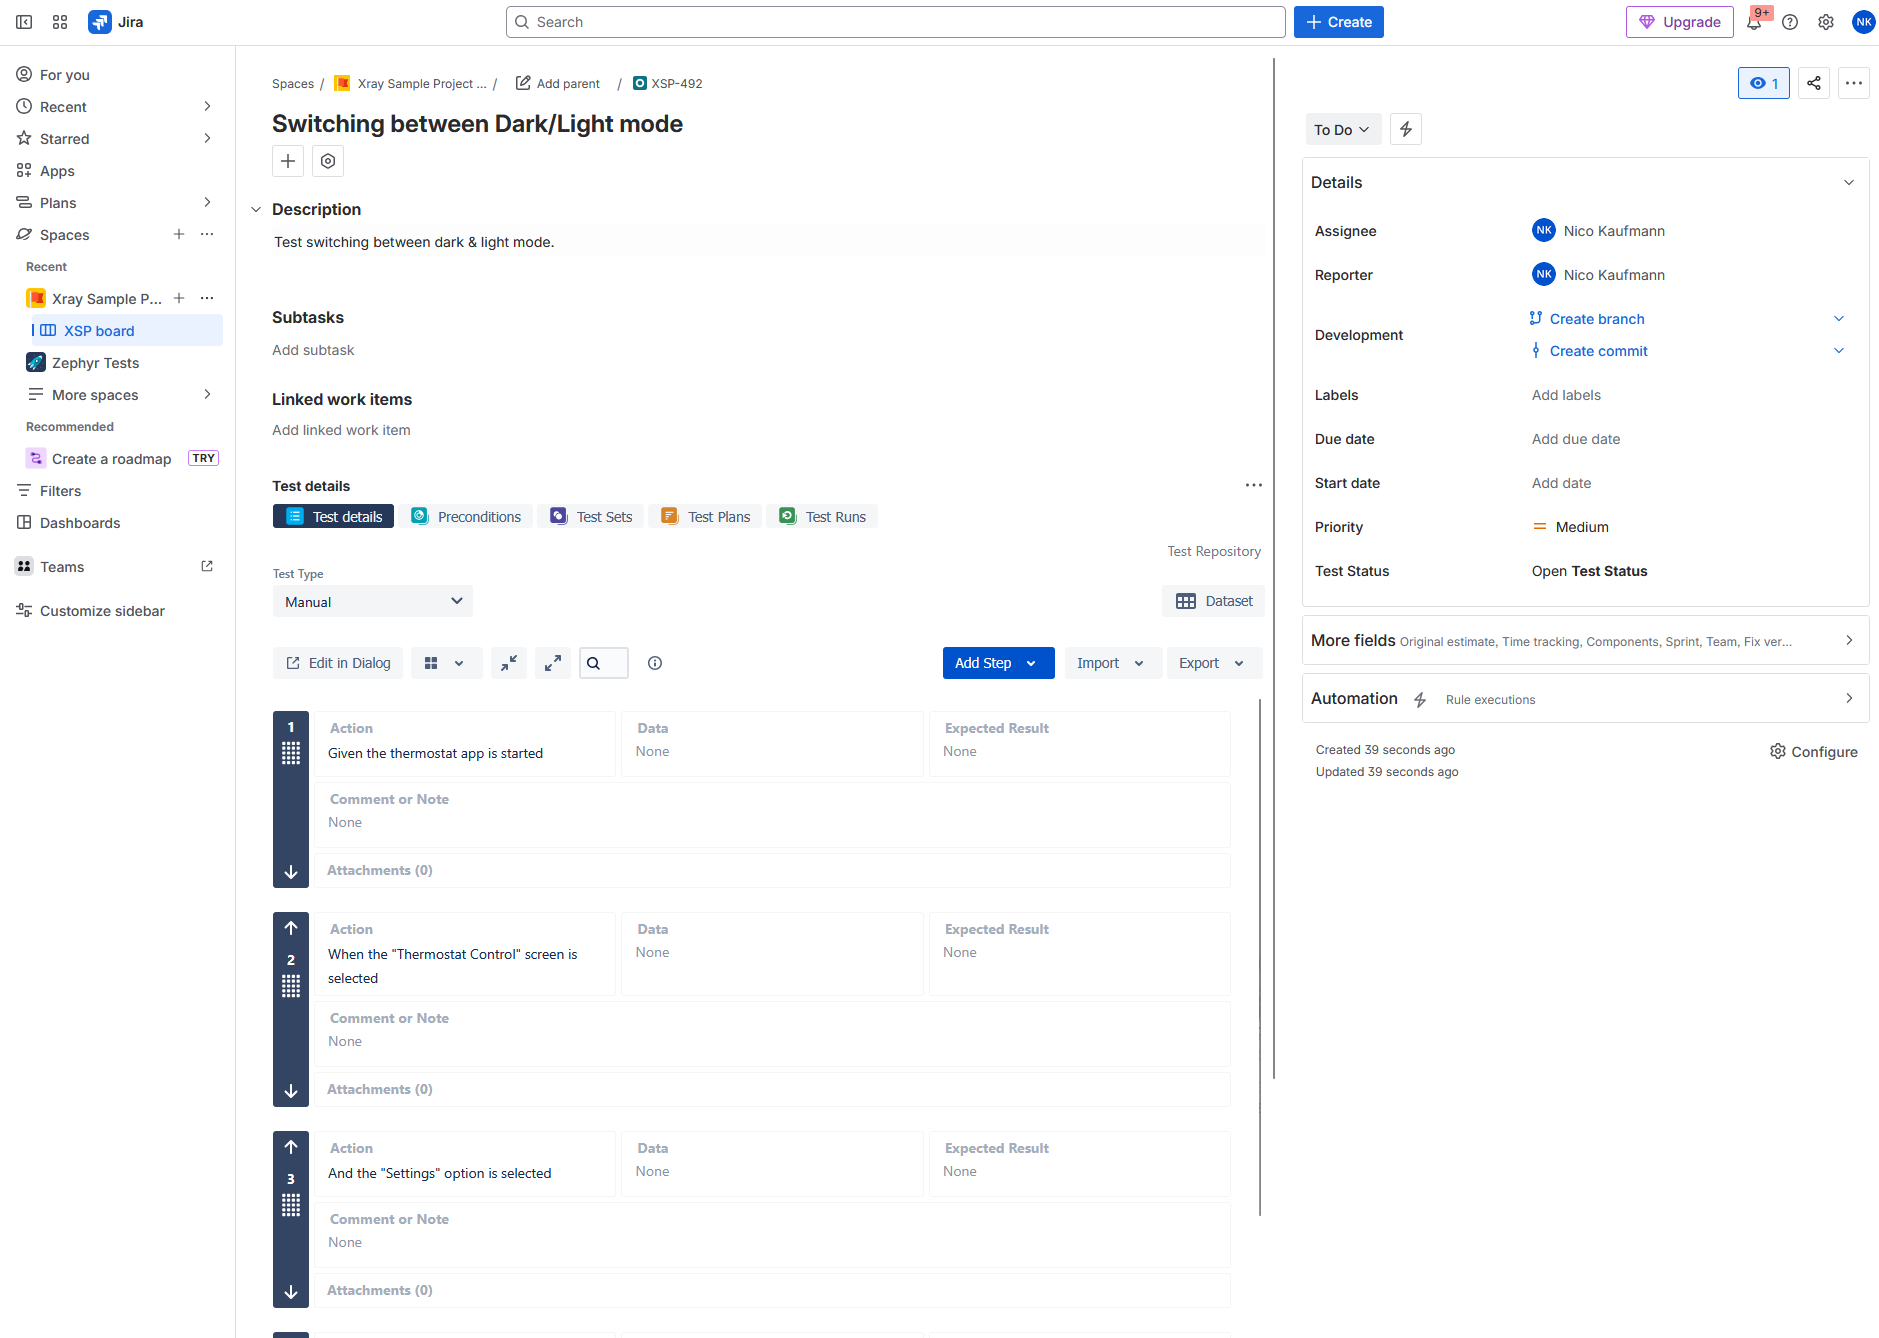The width and height of the screenshot is (1879, 1338).
Task: Open the notifications bell
Action: pos(1754,22)
